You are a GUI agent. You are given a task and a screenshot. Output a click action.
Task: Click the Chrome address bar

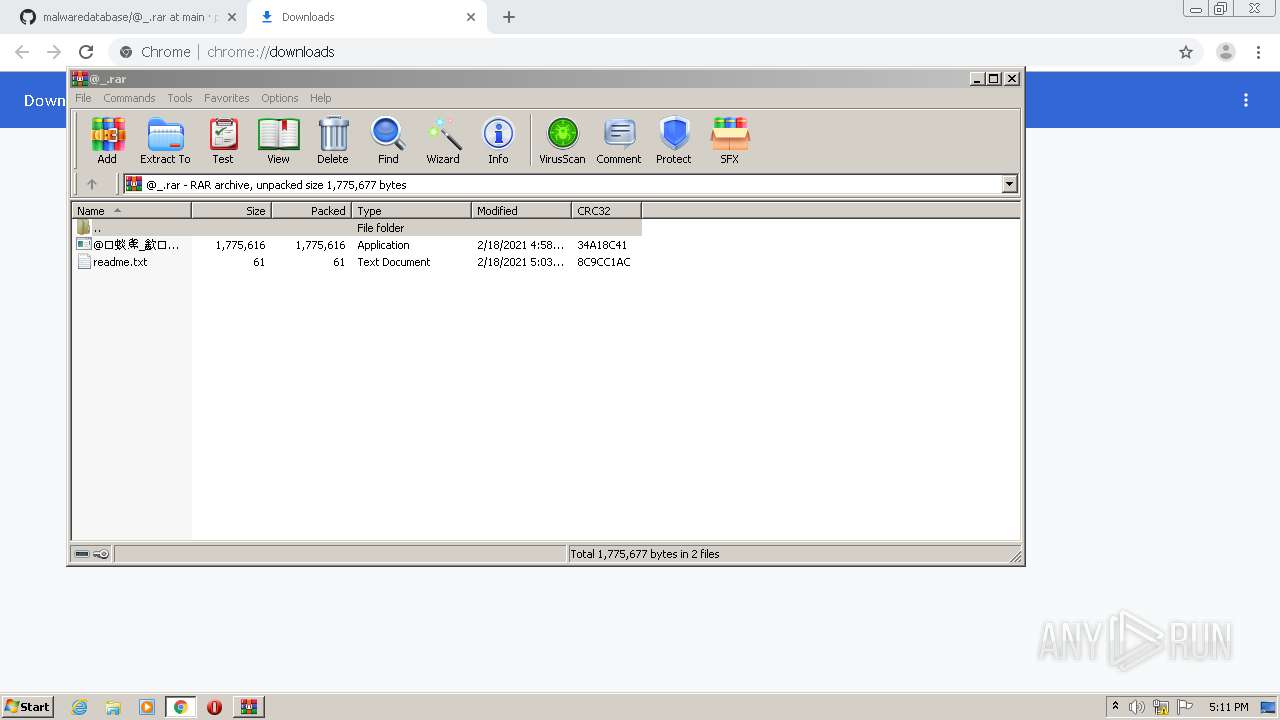click(640, 52)
